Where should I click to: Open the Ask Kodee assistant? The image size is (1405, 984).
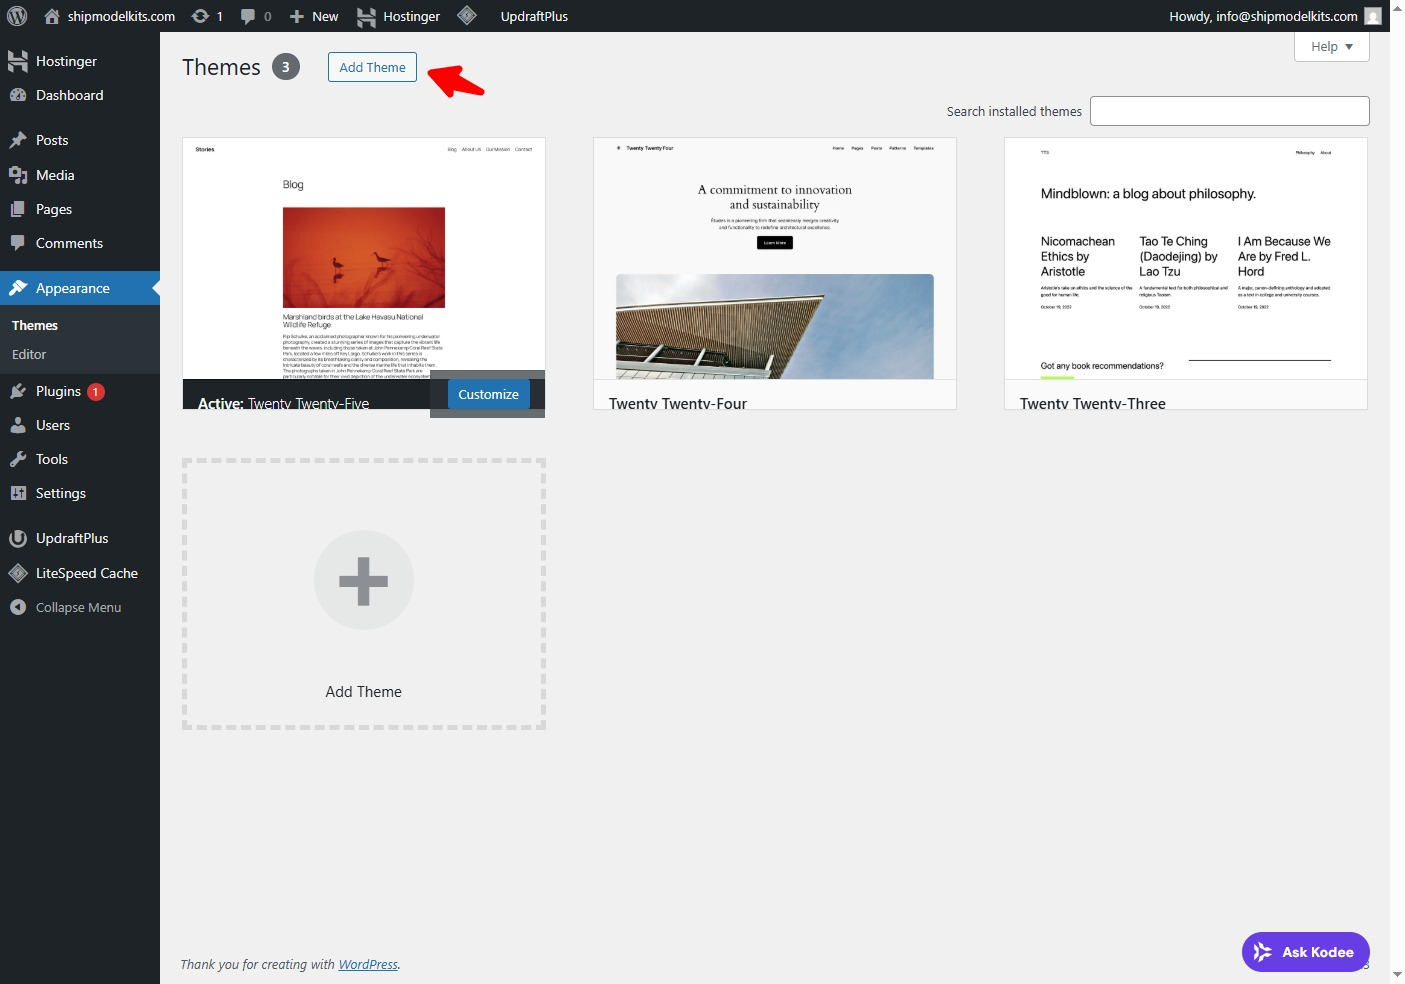[x=1305, y=952]
